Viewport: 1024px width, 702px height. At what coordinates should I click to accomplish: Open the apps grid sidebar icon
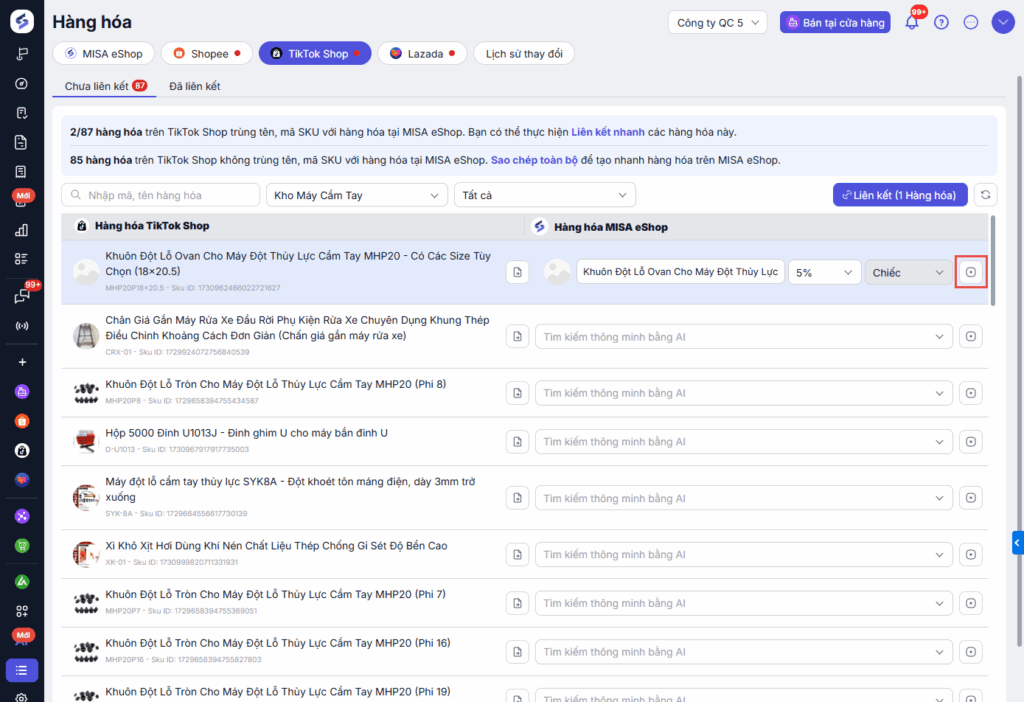pos(22,611)
